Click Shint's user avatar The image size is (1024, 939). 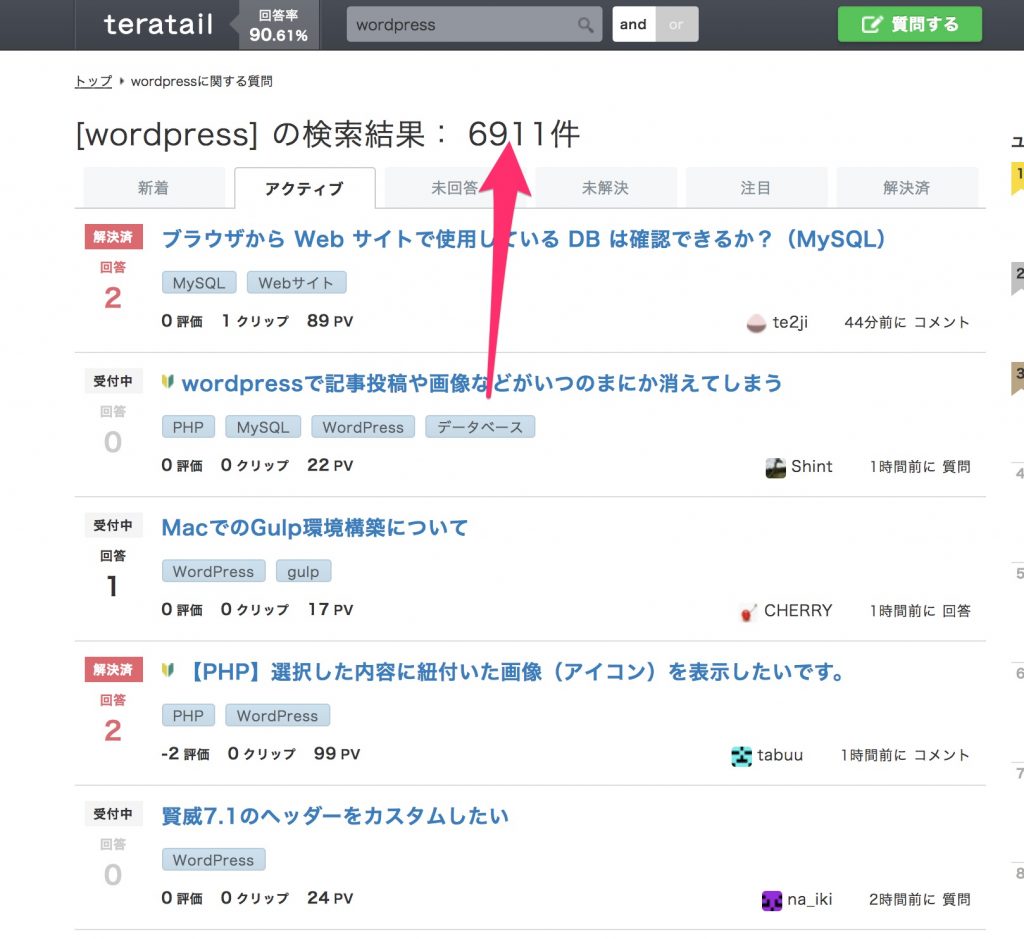775,467
